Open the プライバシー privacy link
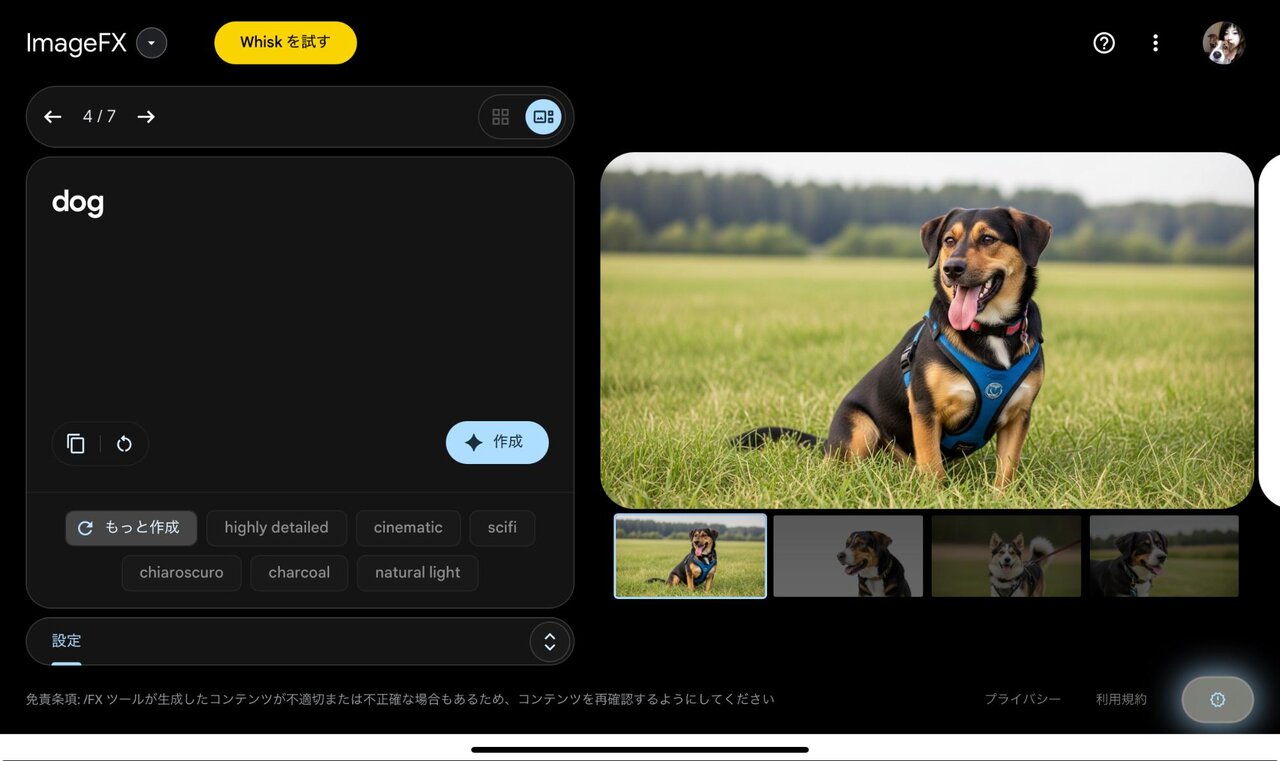Image resolution: width=1280 pixels, height=761 pixels. (1022, 700)
